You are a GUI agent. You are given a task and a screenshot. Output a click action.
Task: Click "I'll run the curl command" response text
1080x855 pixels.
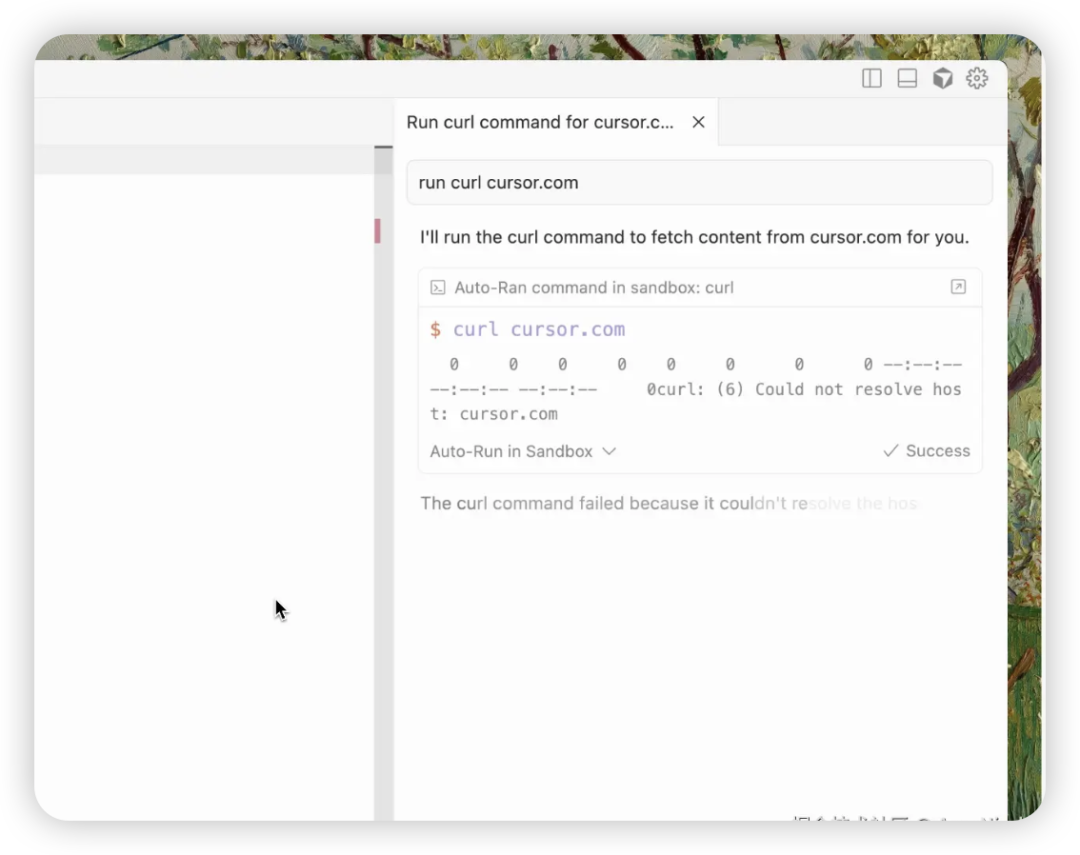coord(694,237)
